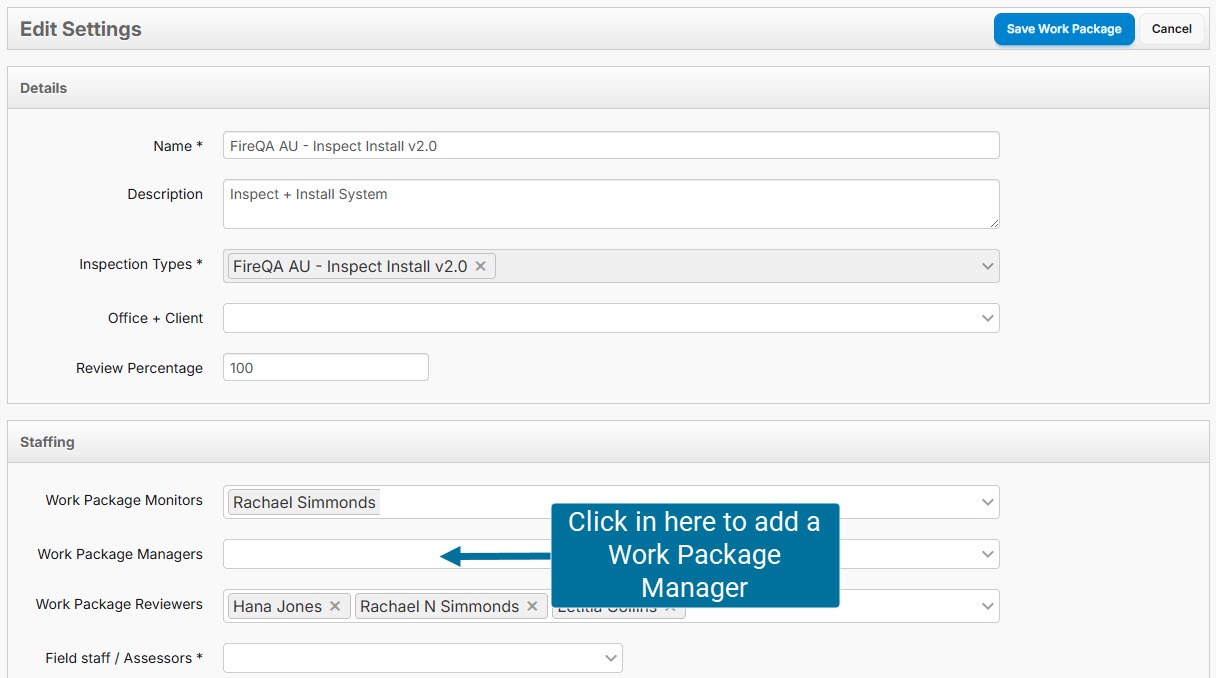Expand Work Package Monitors dropdown arrow

point(987,502)
